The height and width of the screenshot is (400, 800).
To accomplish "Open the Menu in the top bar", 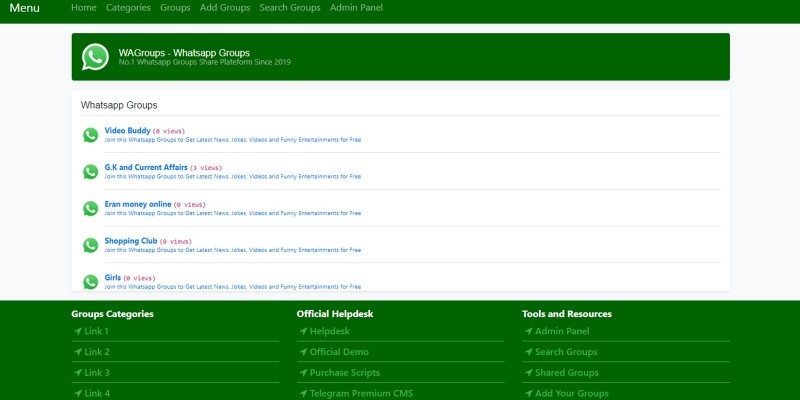I will [x=24, y=8].
